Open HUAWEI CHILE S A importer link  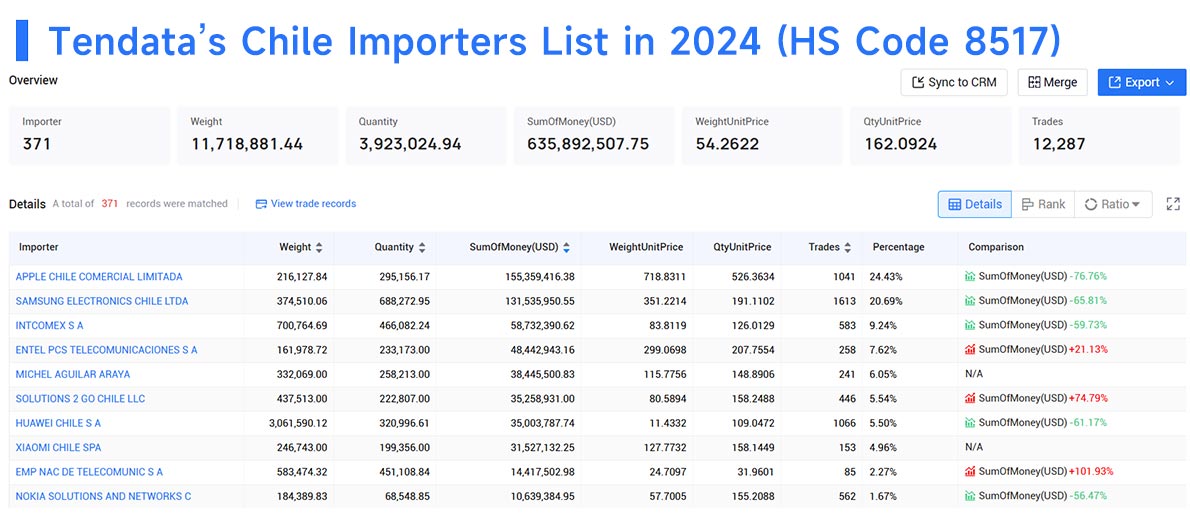click(58, 422)
